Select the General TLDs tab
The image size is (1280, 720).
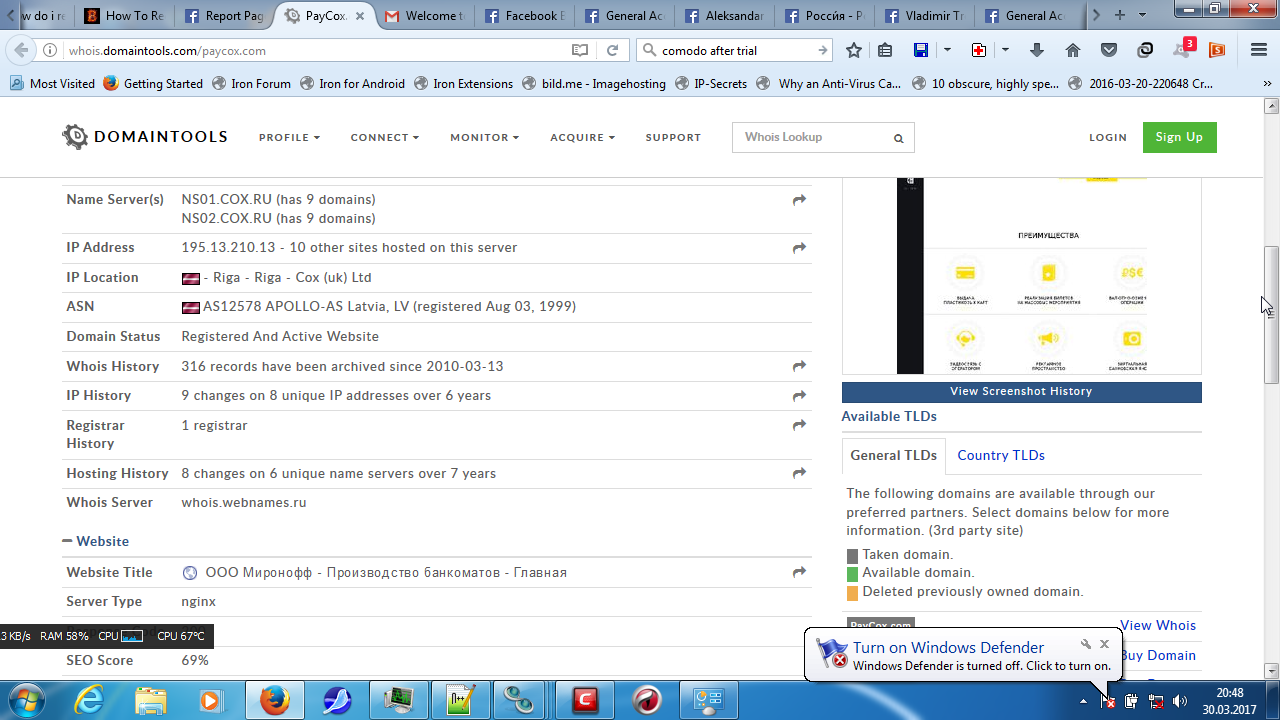point(894,455)
